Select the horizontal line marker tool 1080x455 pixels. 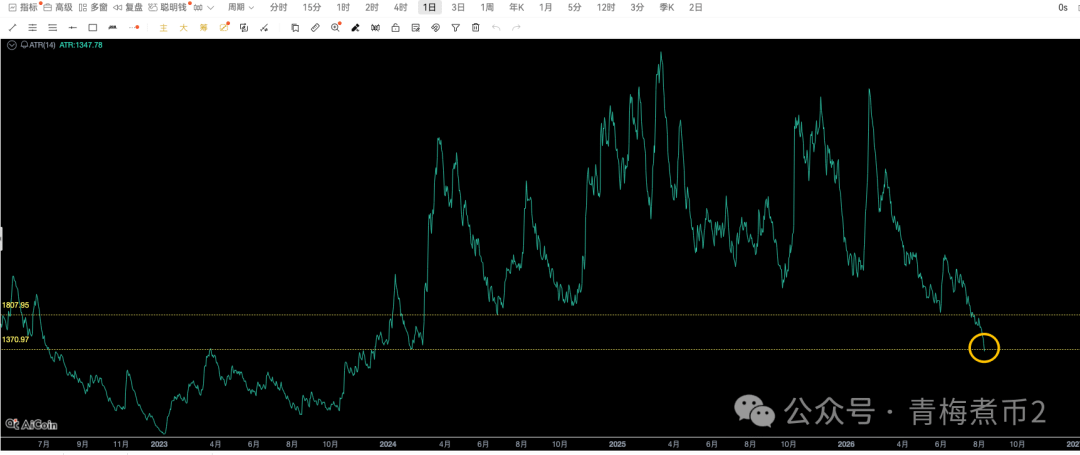coord(72,28)
